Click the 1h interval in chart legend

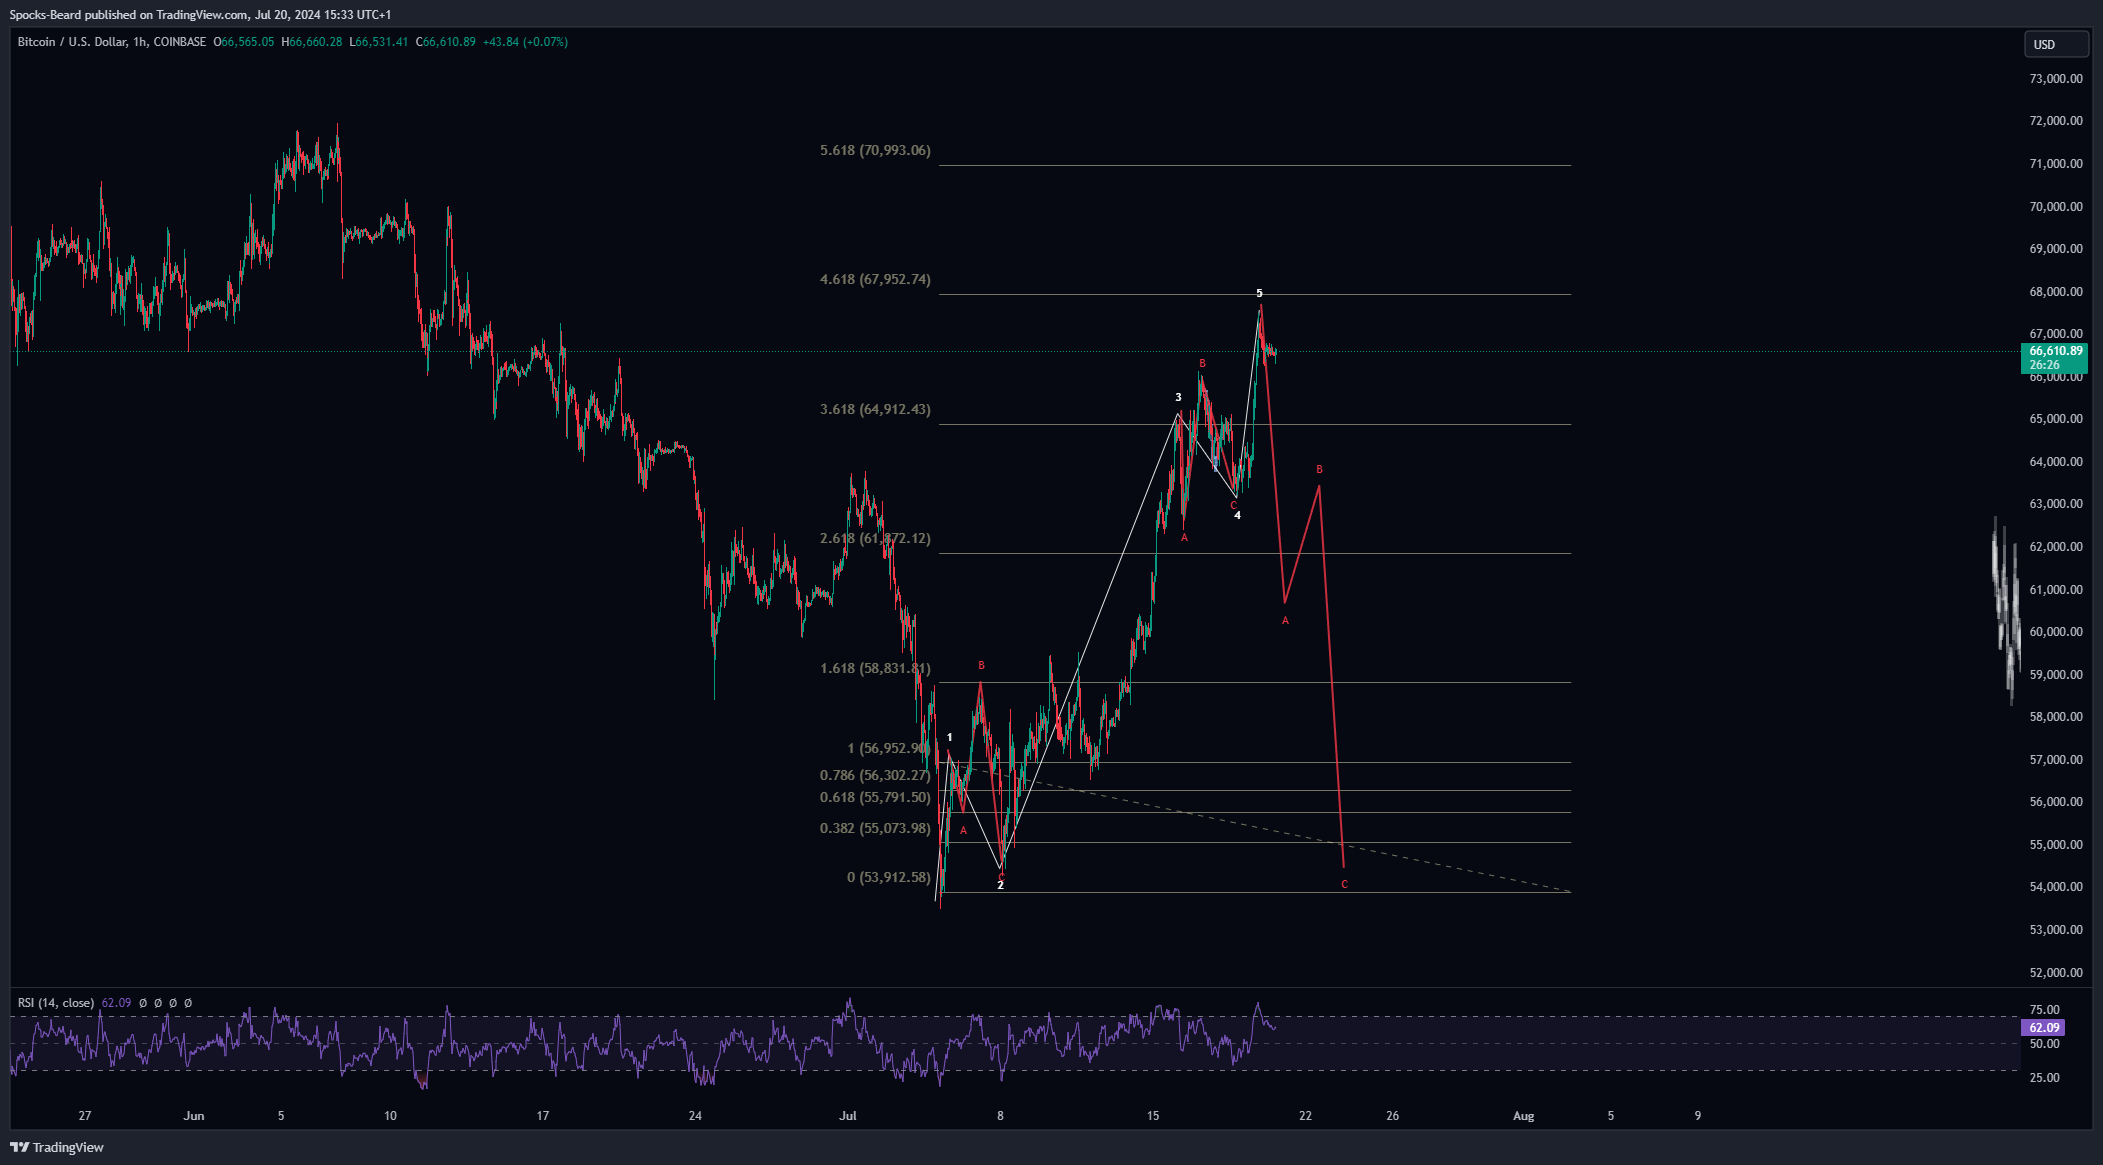(140, 42)
